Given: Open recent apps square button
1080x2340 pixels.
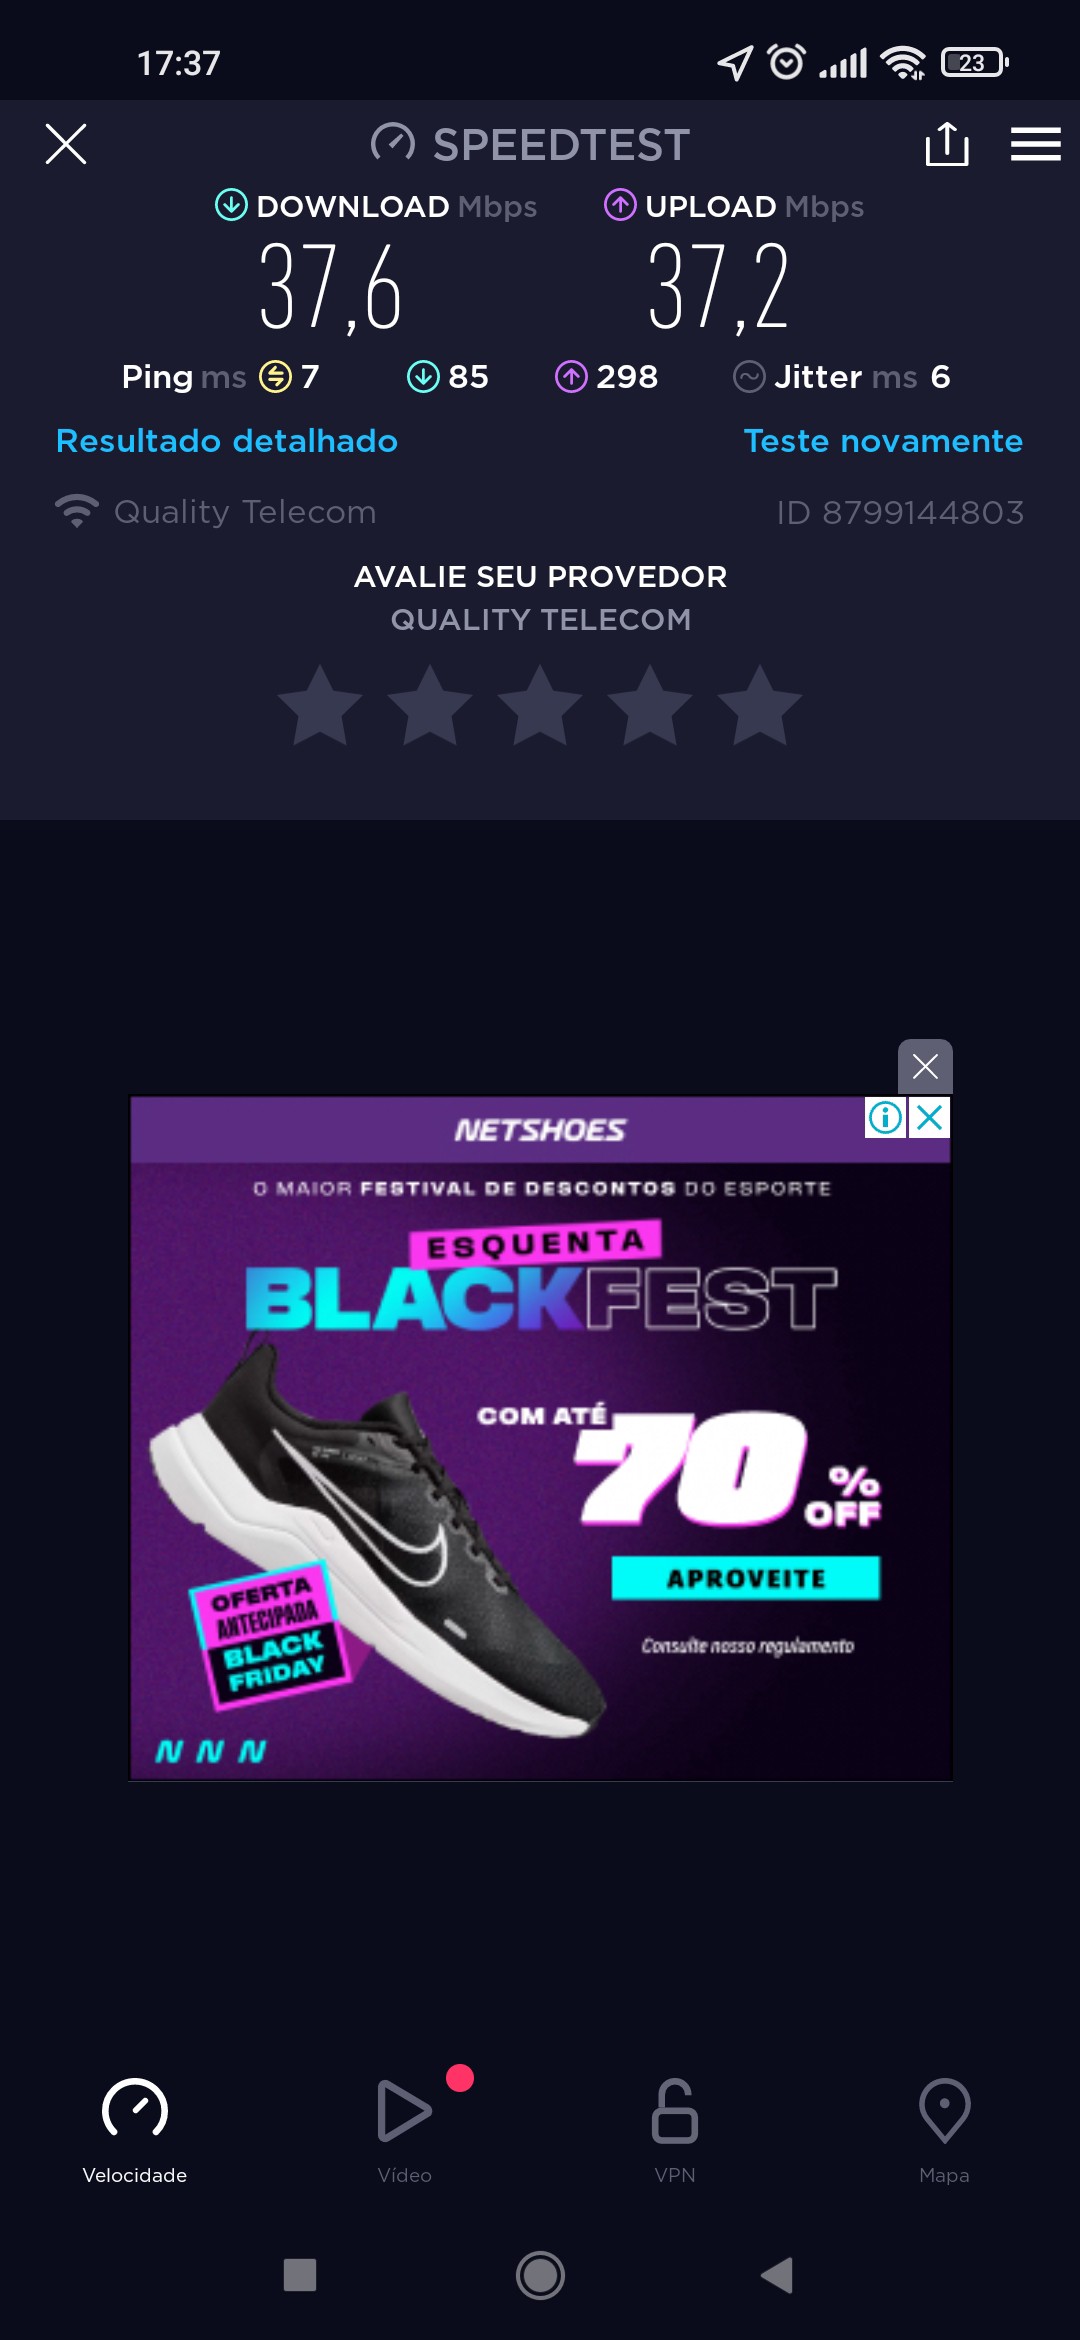Looking at the screenshot, I should (x=300, y=2275).
